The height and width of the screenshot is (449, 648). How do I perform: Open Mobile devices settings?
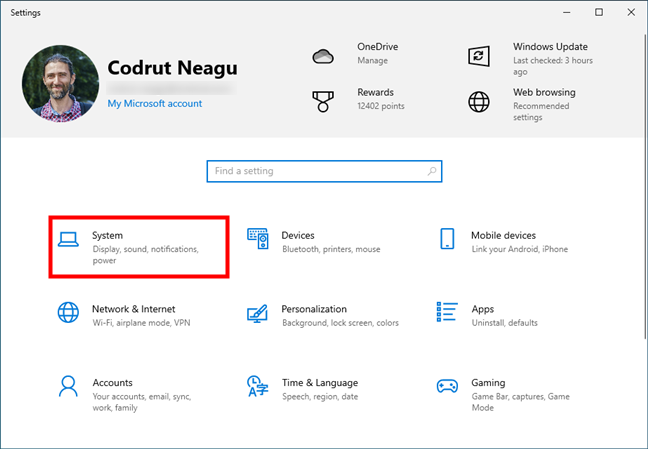coord(504,241)
